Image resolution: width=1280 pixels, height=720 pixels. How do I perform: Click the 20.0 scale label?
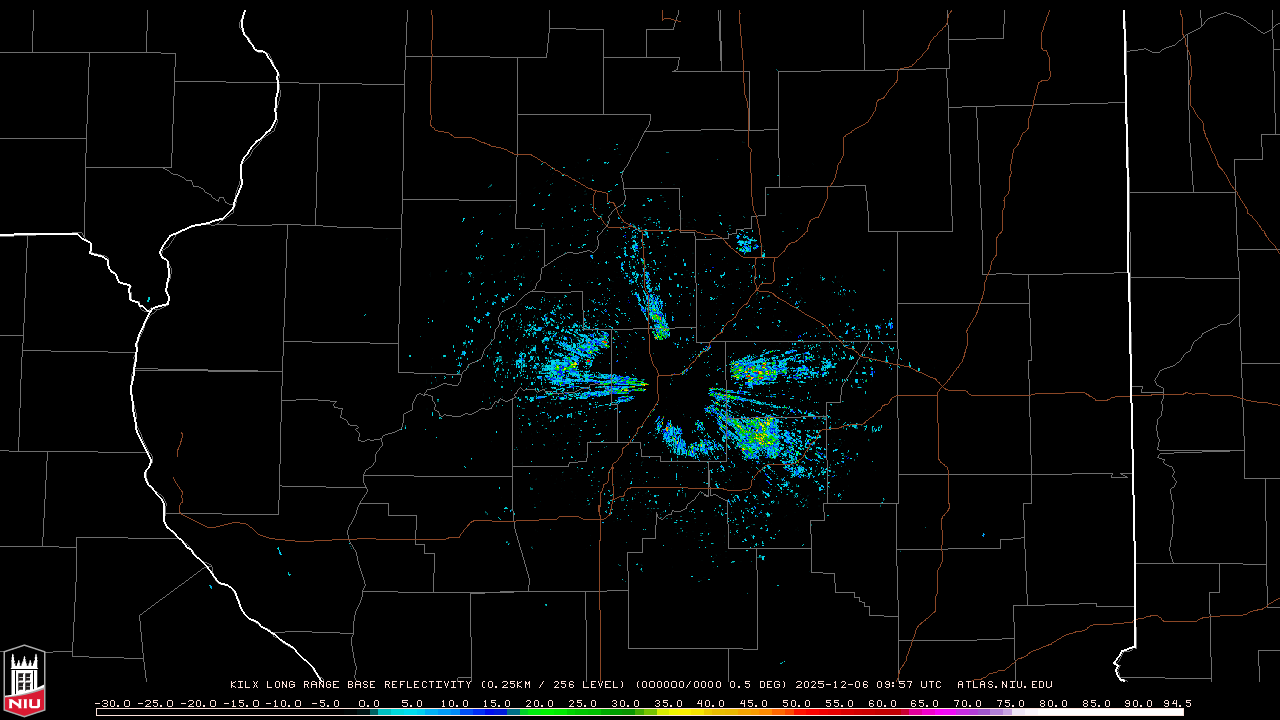(x=539, y=703)
